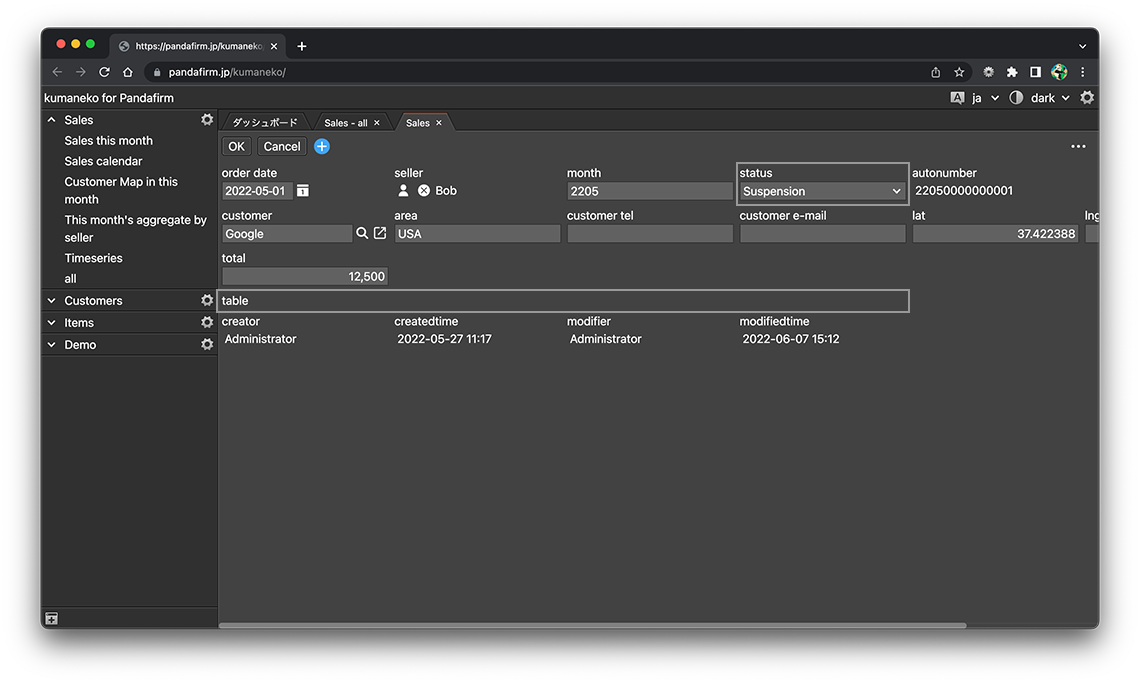The height and width of the screenshot is (683, 1140).
Task: Open the status Suspension dropdown
Action: (822, 191)
